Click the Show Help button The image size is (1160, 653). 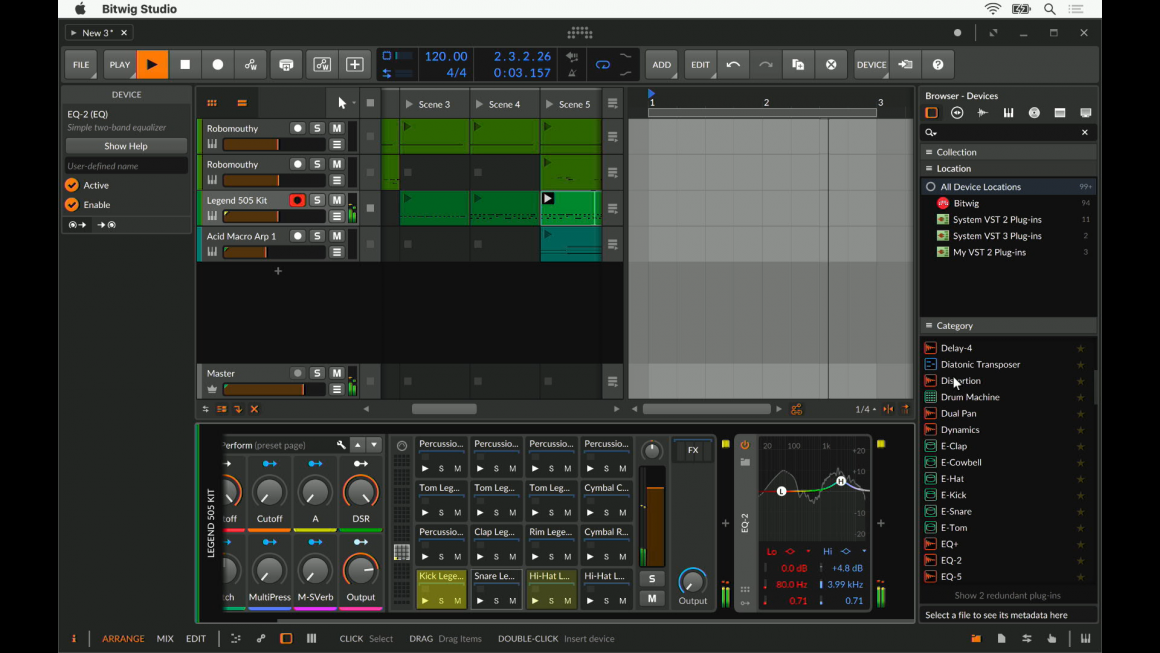(126, 146)
